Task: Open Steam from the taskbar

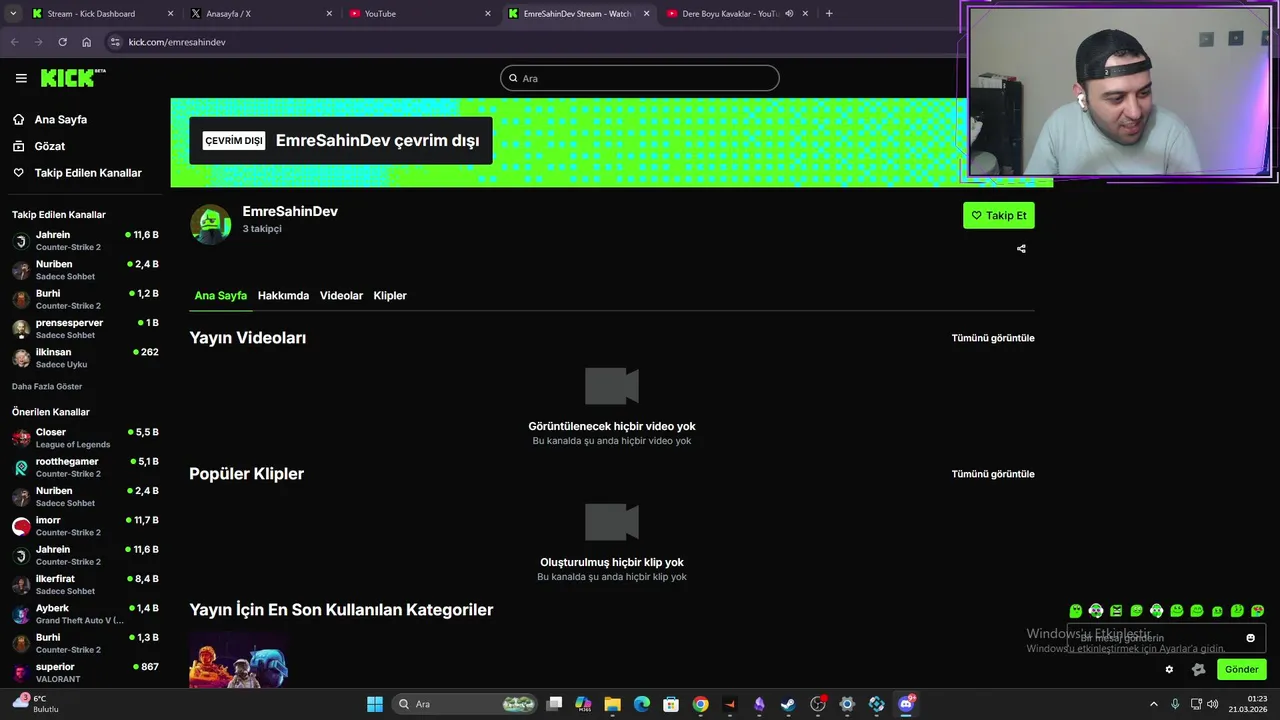Action: (x=788, y=704)
